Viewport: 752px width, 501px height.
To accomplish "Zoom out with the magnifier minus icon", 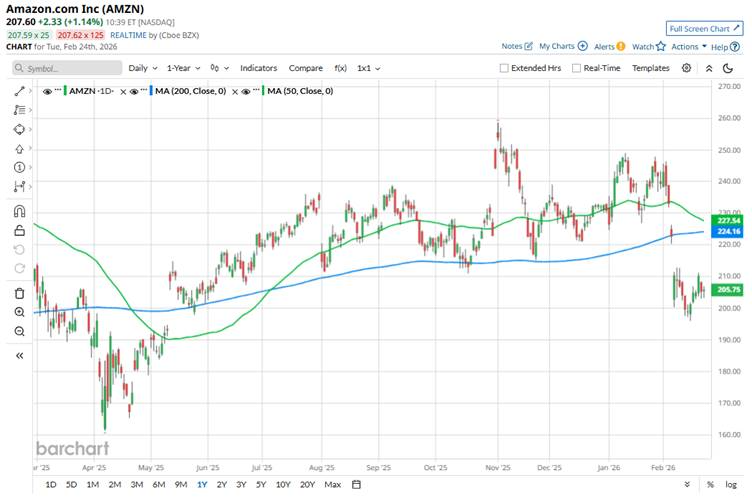I will [x=19, y=331].
